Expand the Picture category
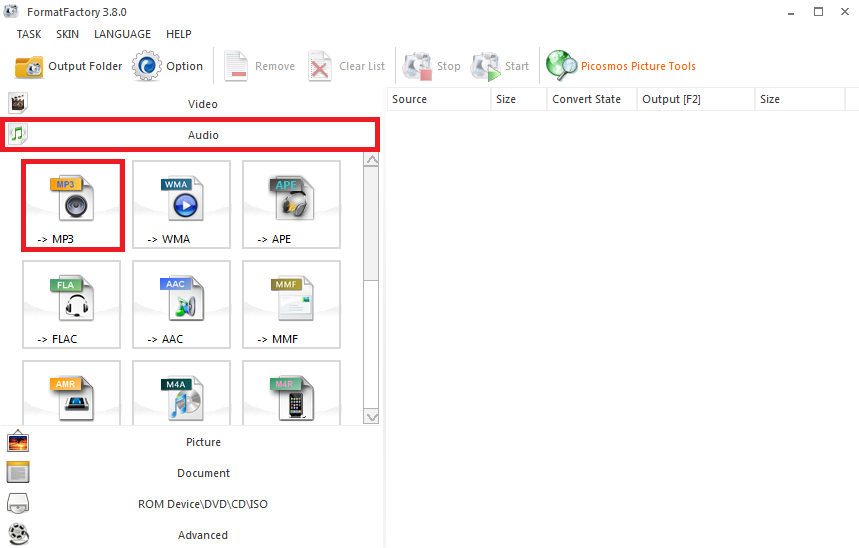Viewport: 859px width, 548px height. pyautogui.click(x=190, y=442)
